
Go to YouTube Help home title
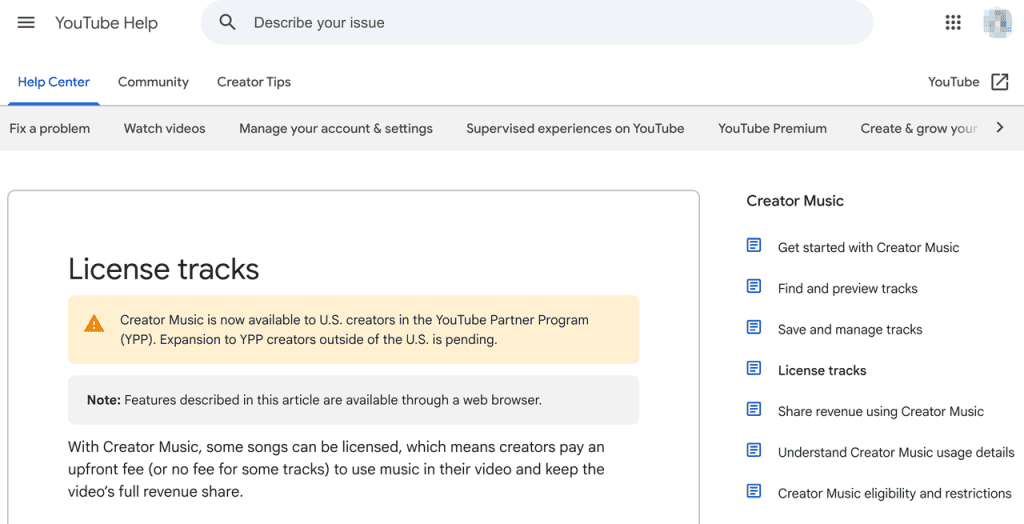106,23
